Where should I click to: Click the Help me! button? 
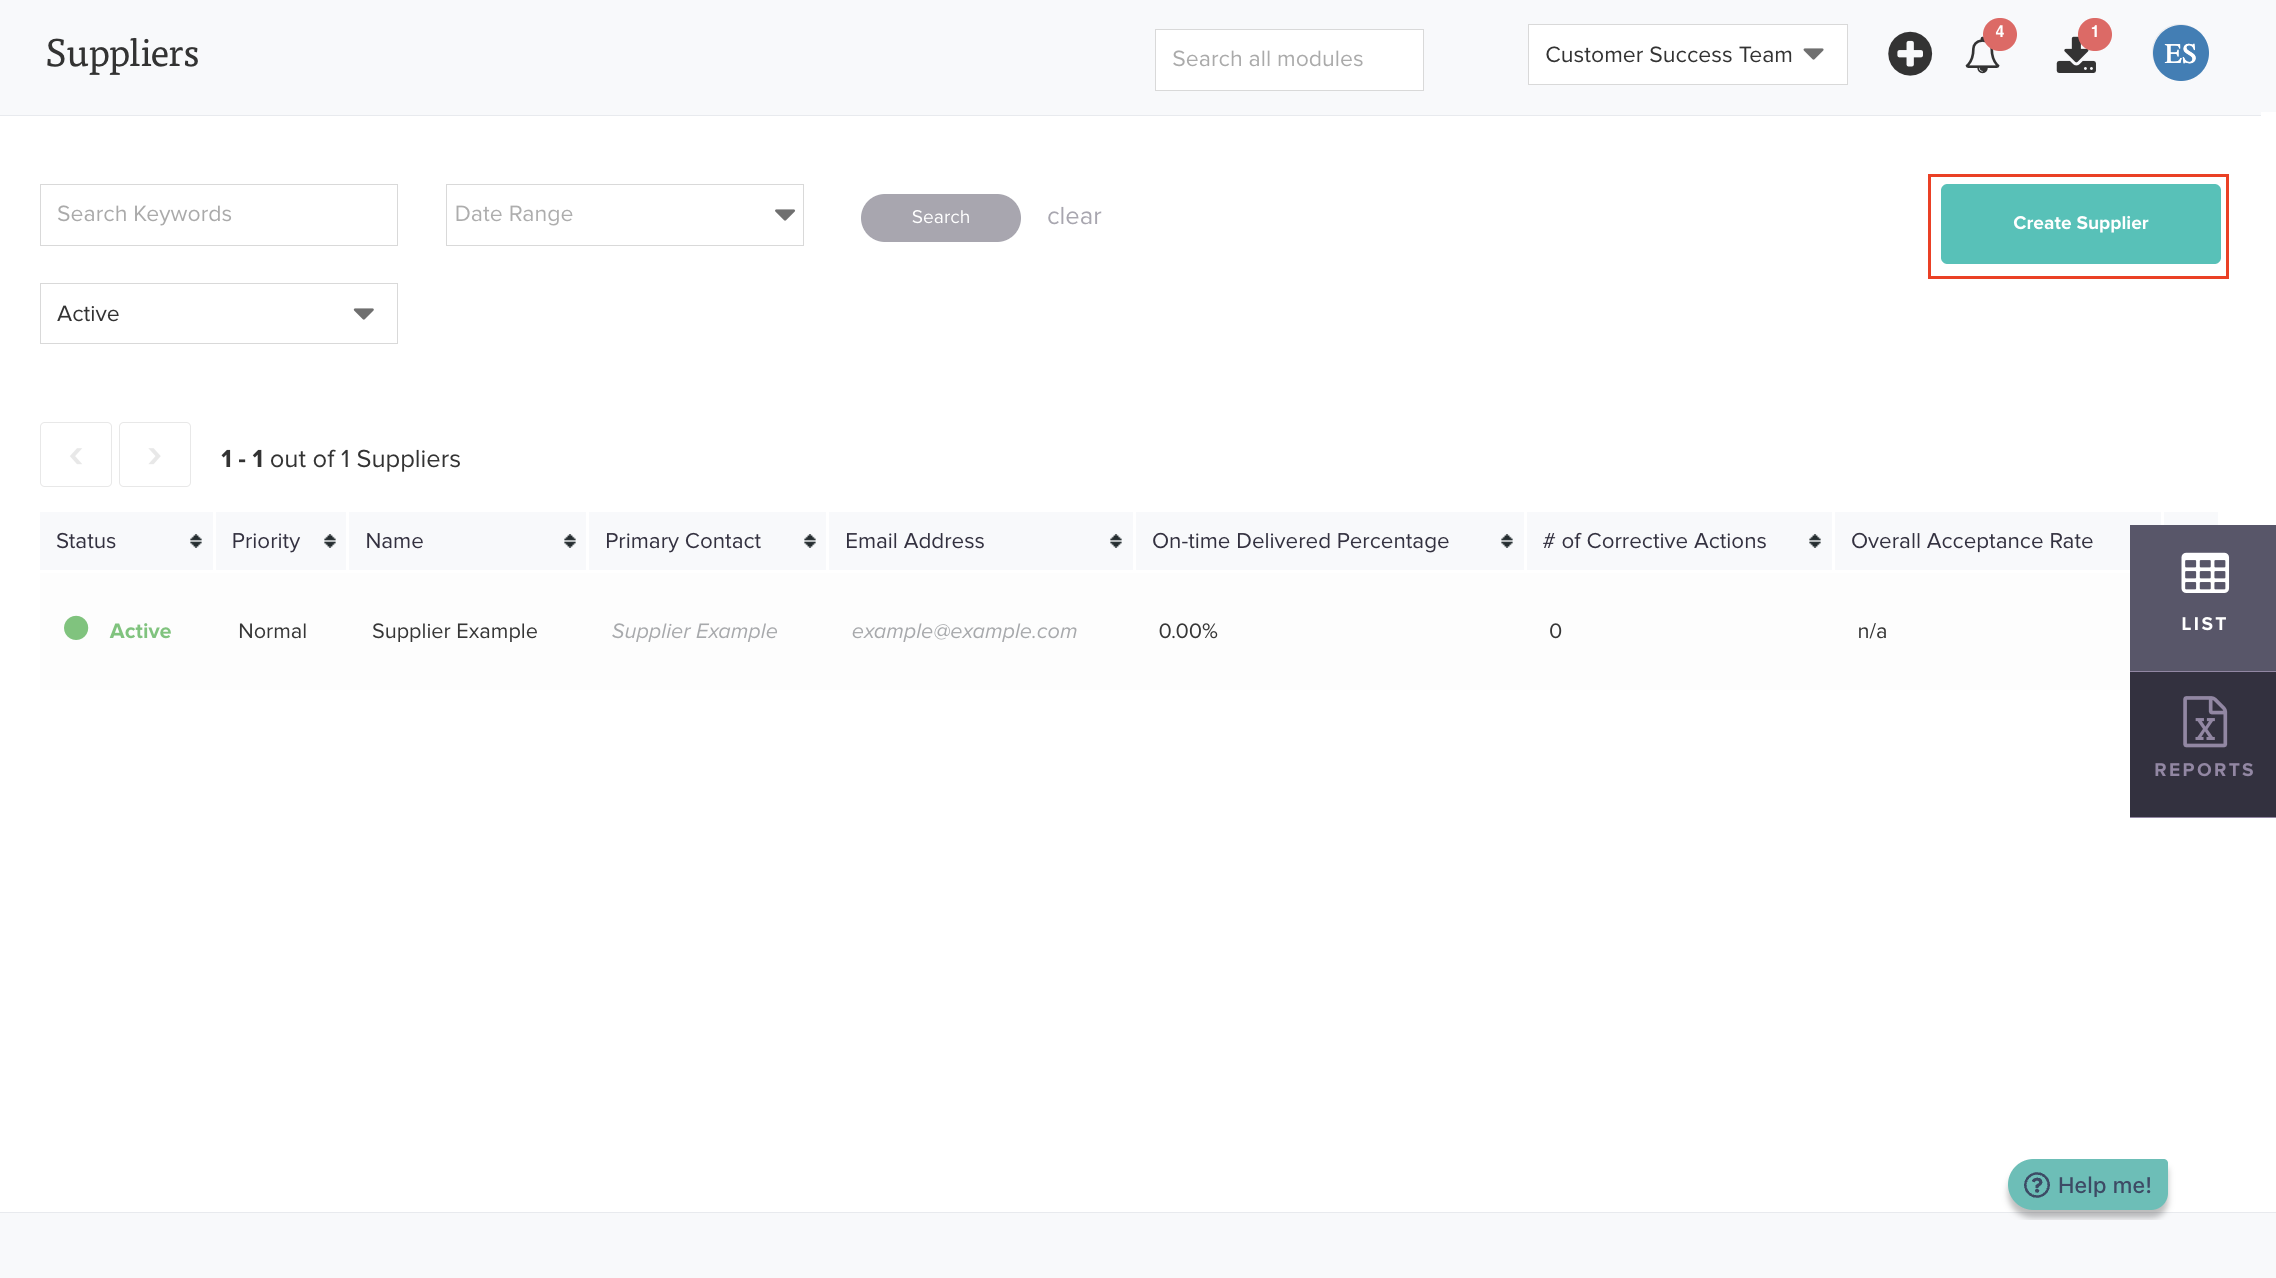(x=2088, y=1185)
